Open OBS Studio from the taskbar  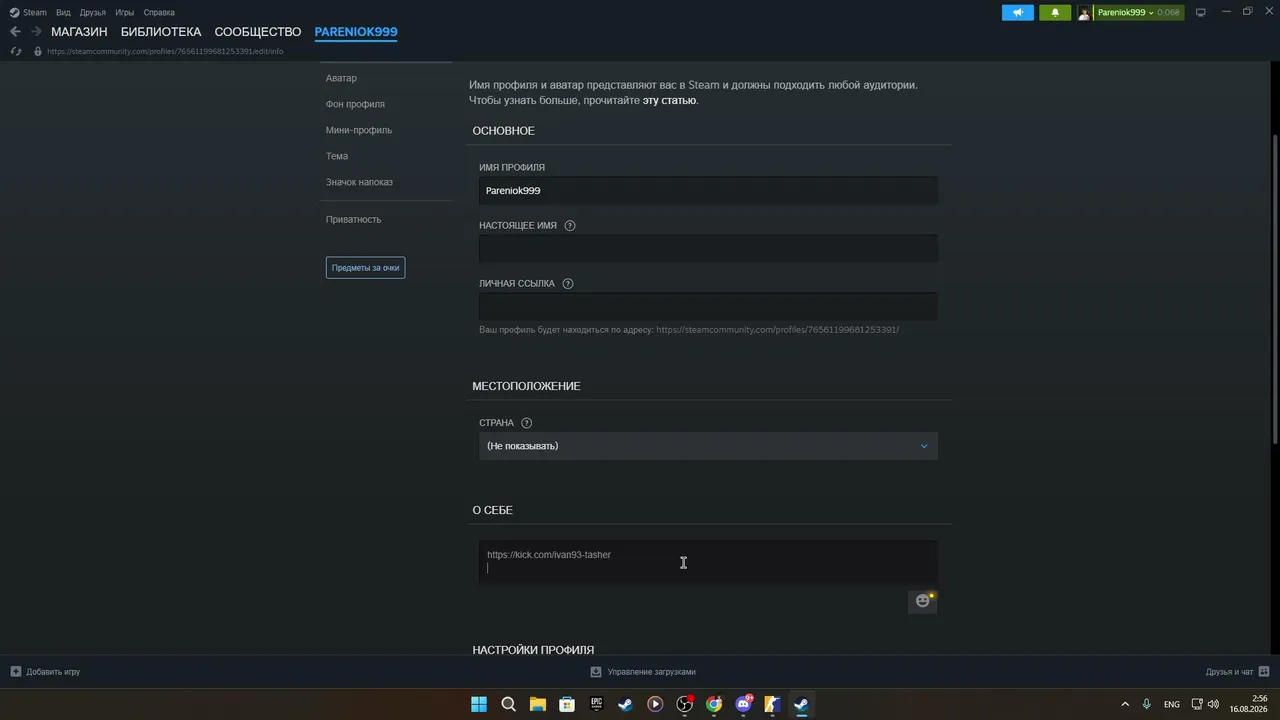tap(684, 704)
